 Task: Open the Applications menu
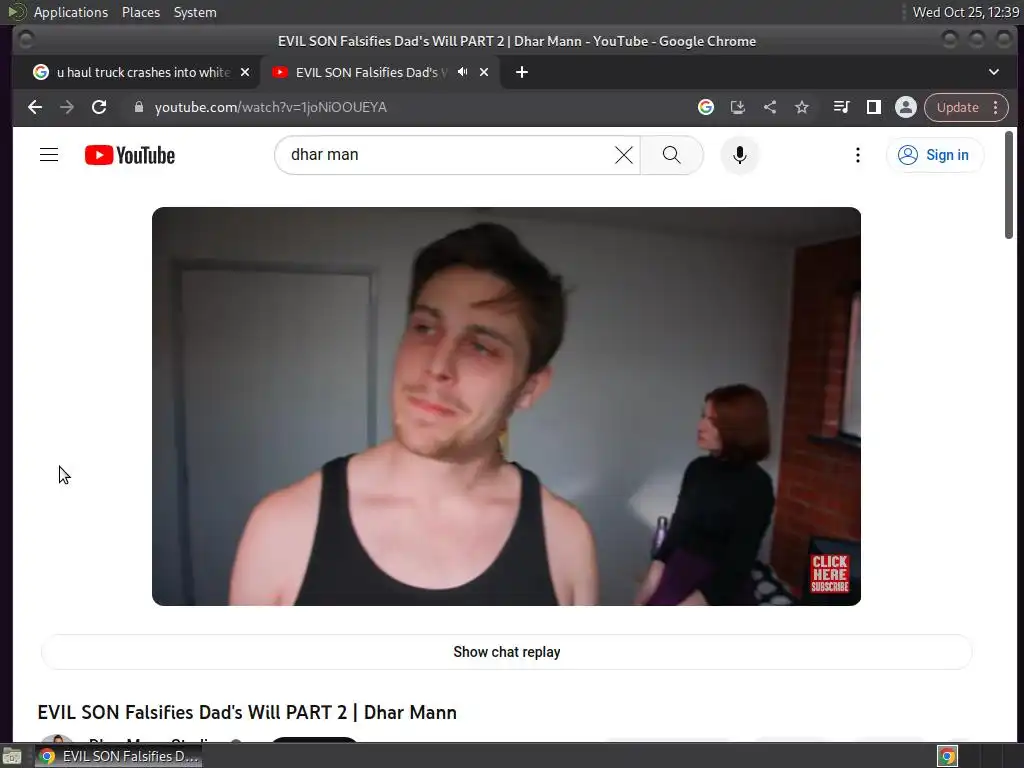71,12
